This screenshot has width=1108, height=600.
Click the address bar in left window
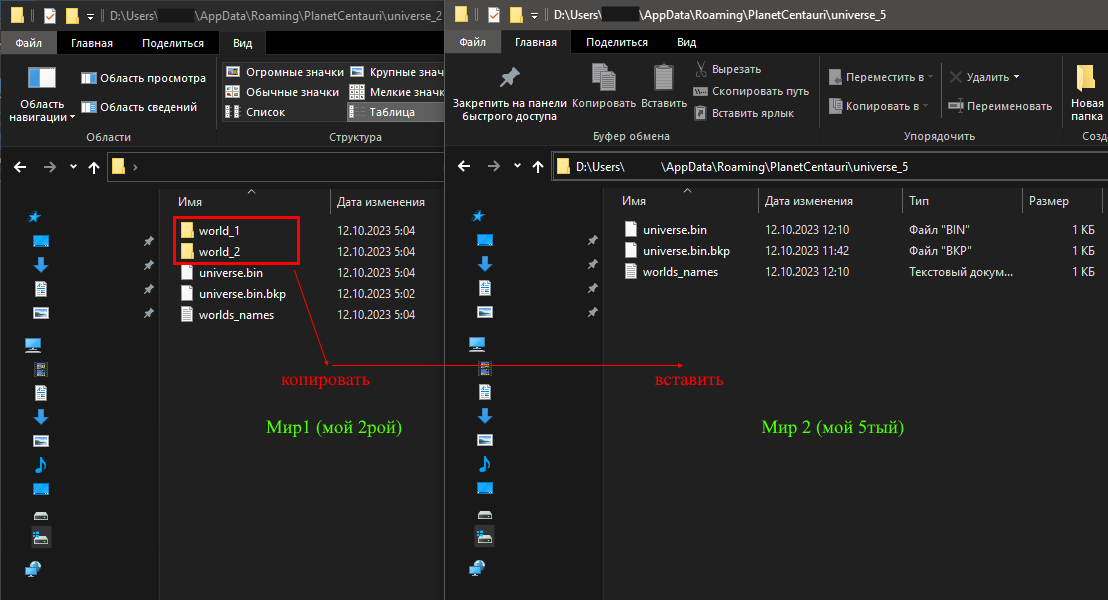pos(276,167)
